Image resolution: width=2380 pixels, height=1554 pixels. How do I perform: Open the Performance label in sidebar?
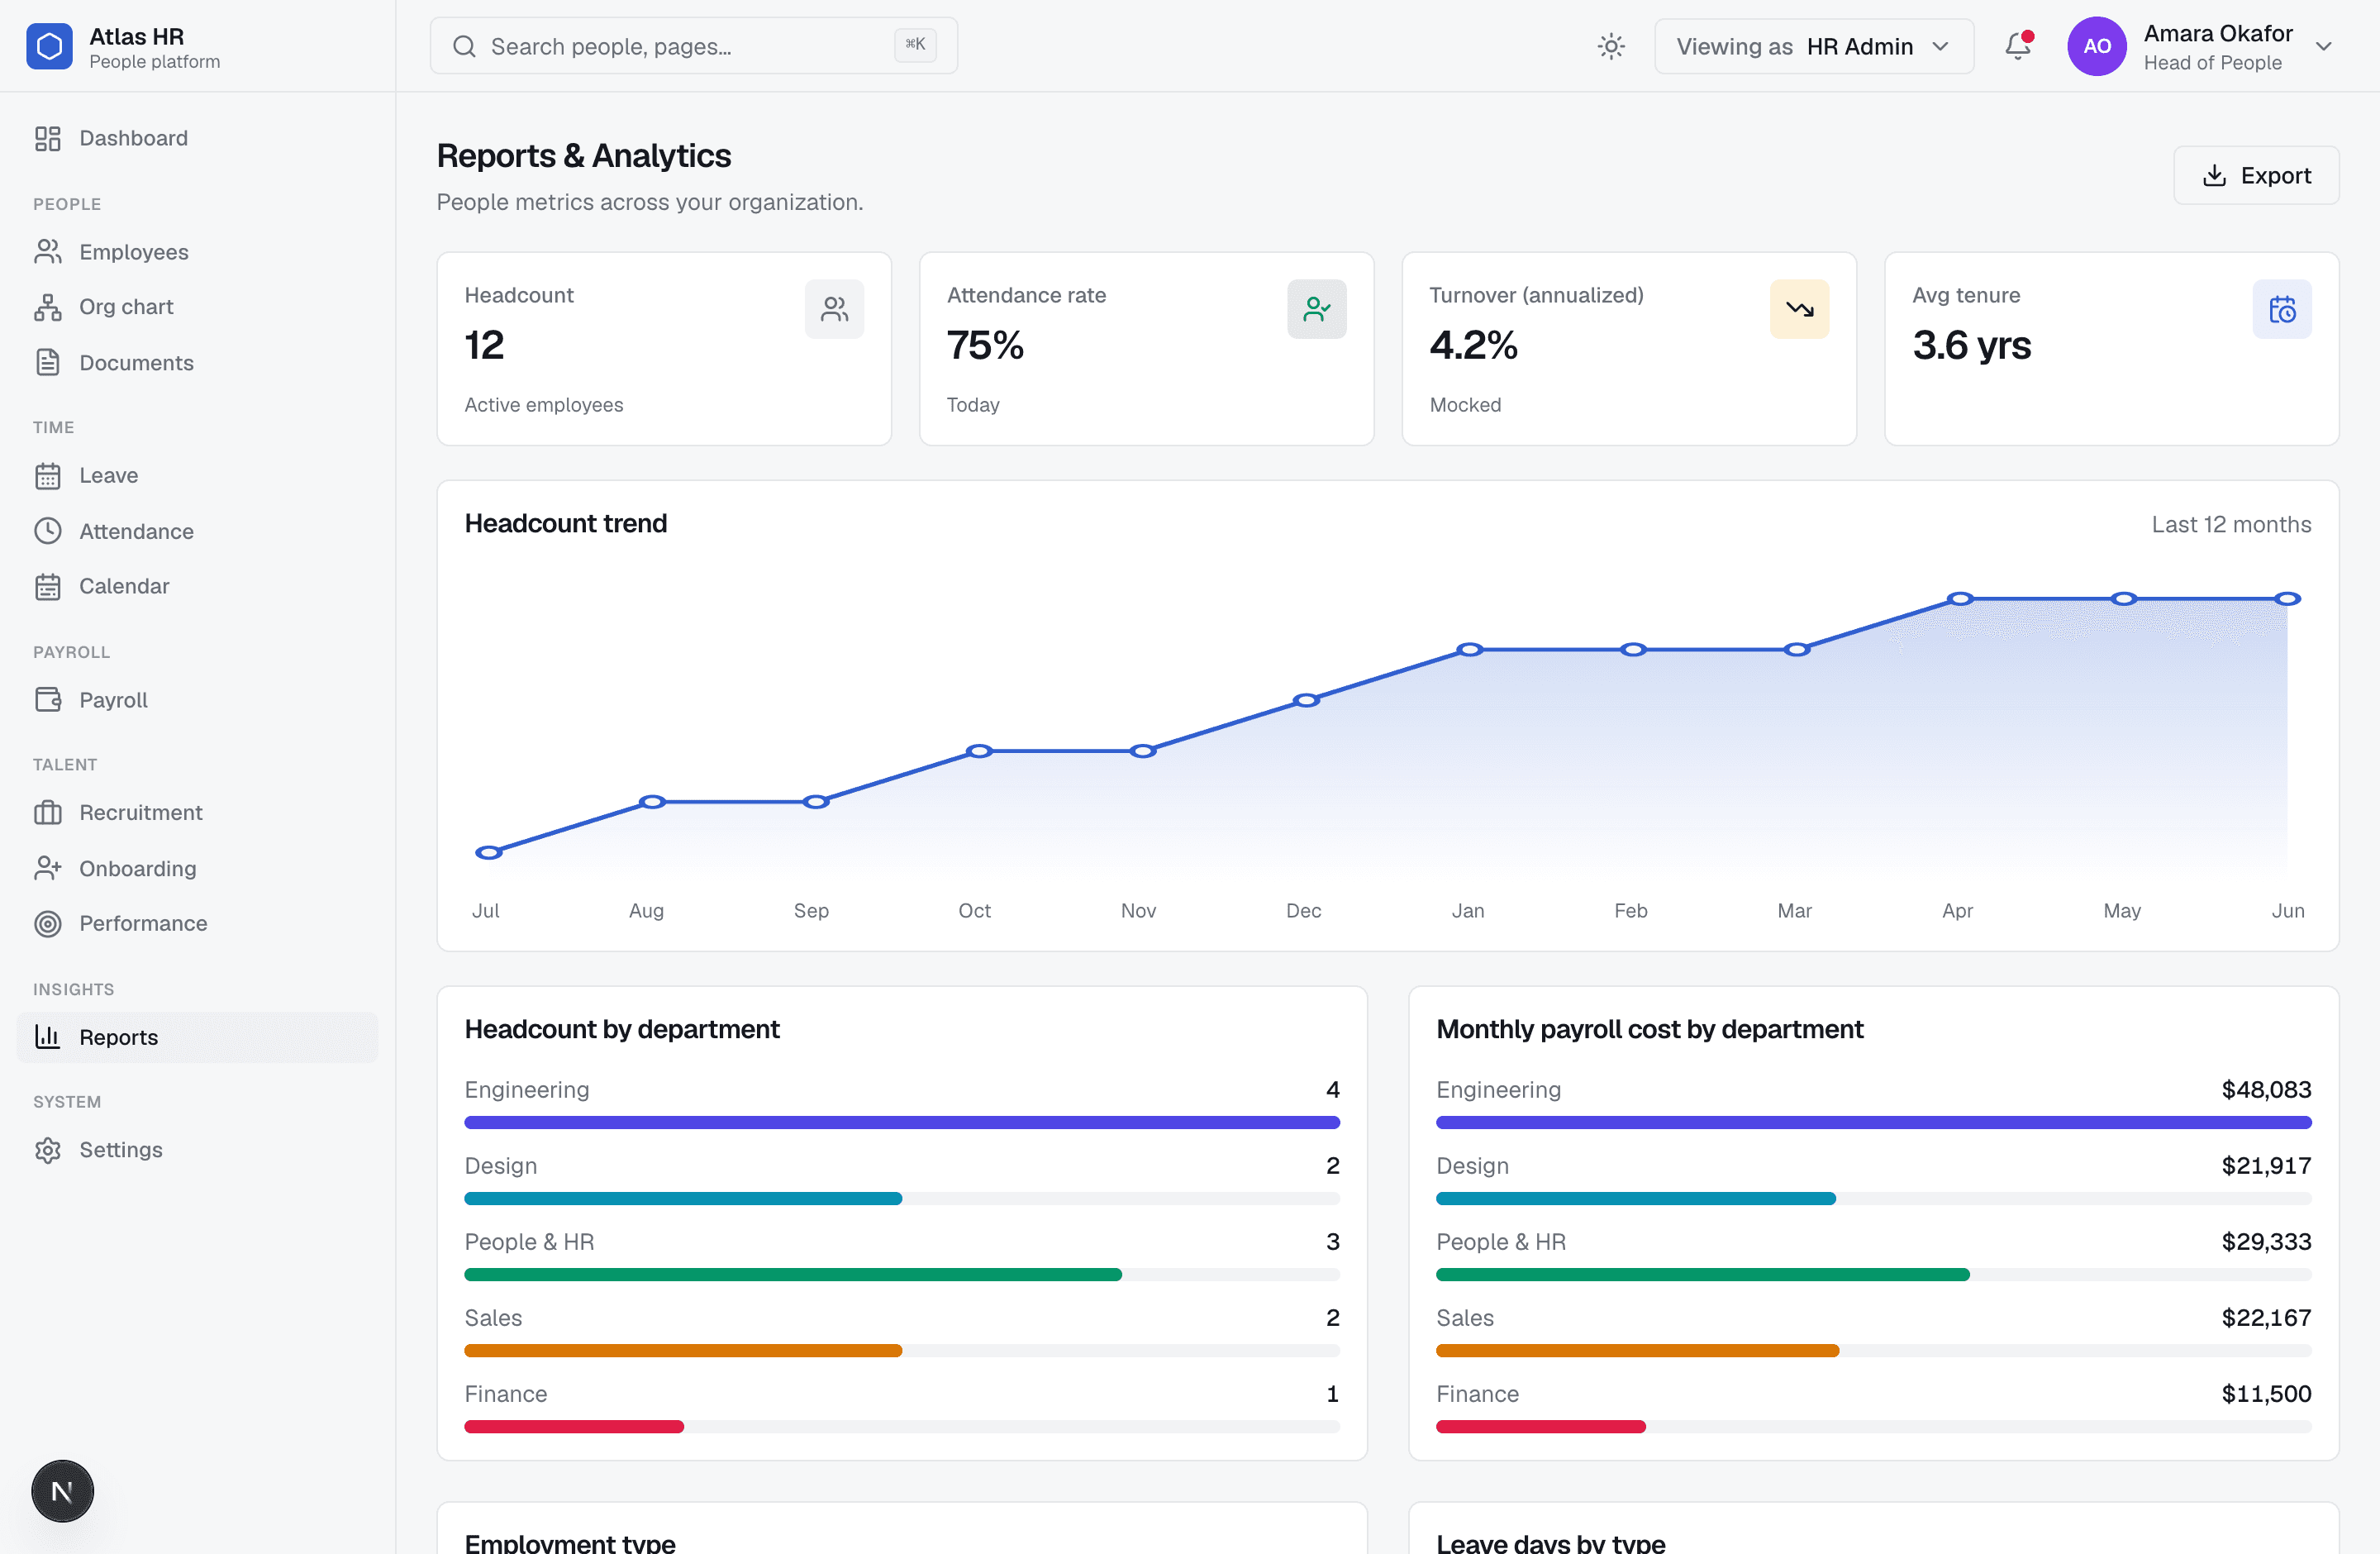(x=143, y=923)
